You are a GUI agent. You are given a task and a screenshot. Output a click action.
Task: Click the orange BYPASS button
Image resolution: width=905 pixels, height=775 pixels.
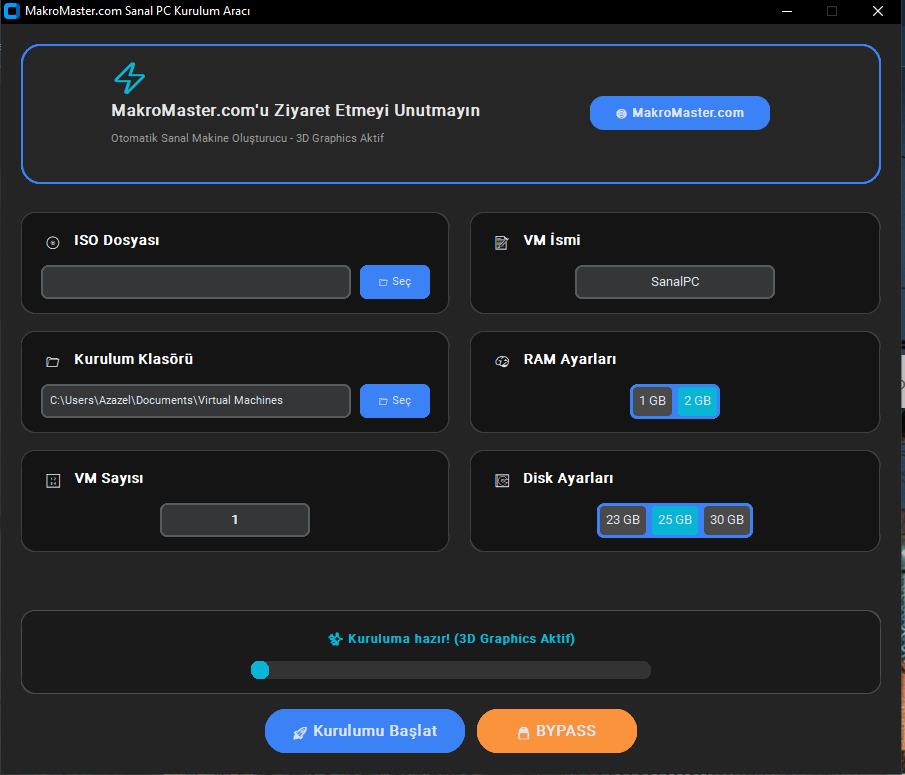[x=557, y=731]
